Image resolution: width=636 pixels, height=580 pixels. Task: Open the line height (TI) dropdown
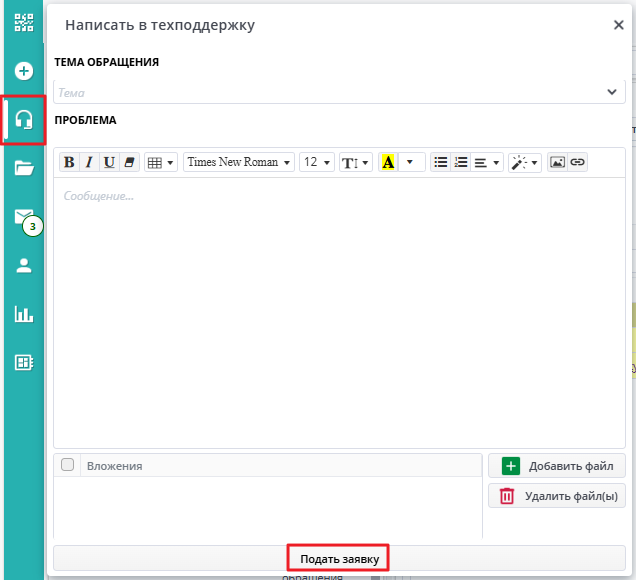point(356,162)
